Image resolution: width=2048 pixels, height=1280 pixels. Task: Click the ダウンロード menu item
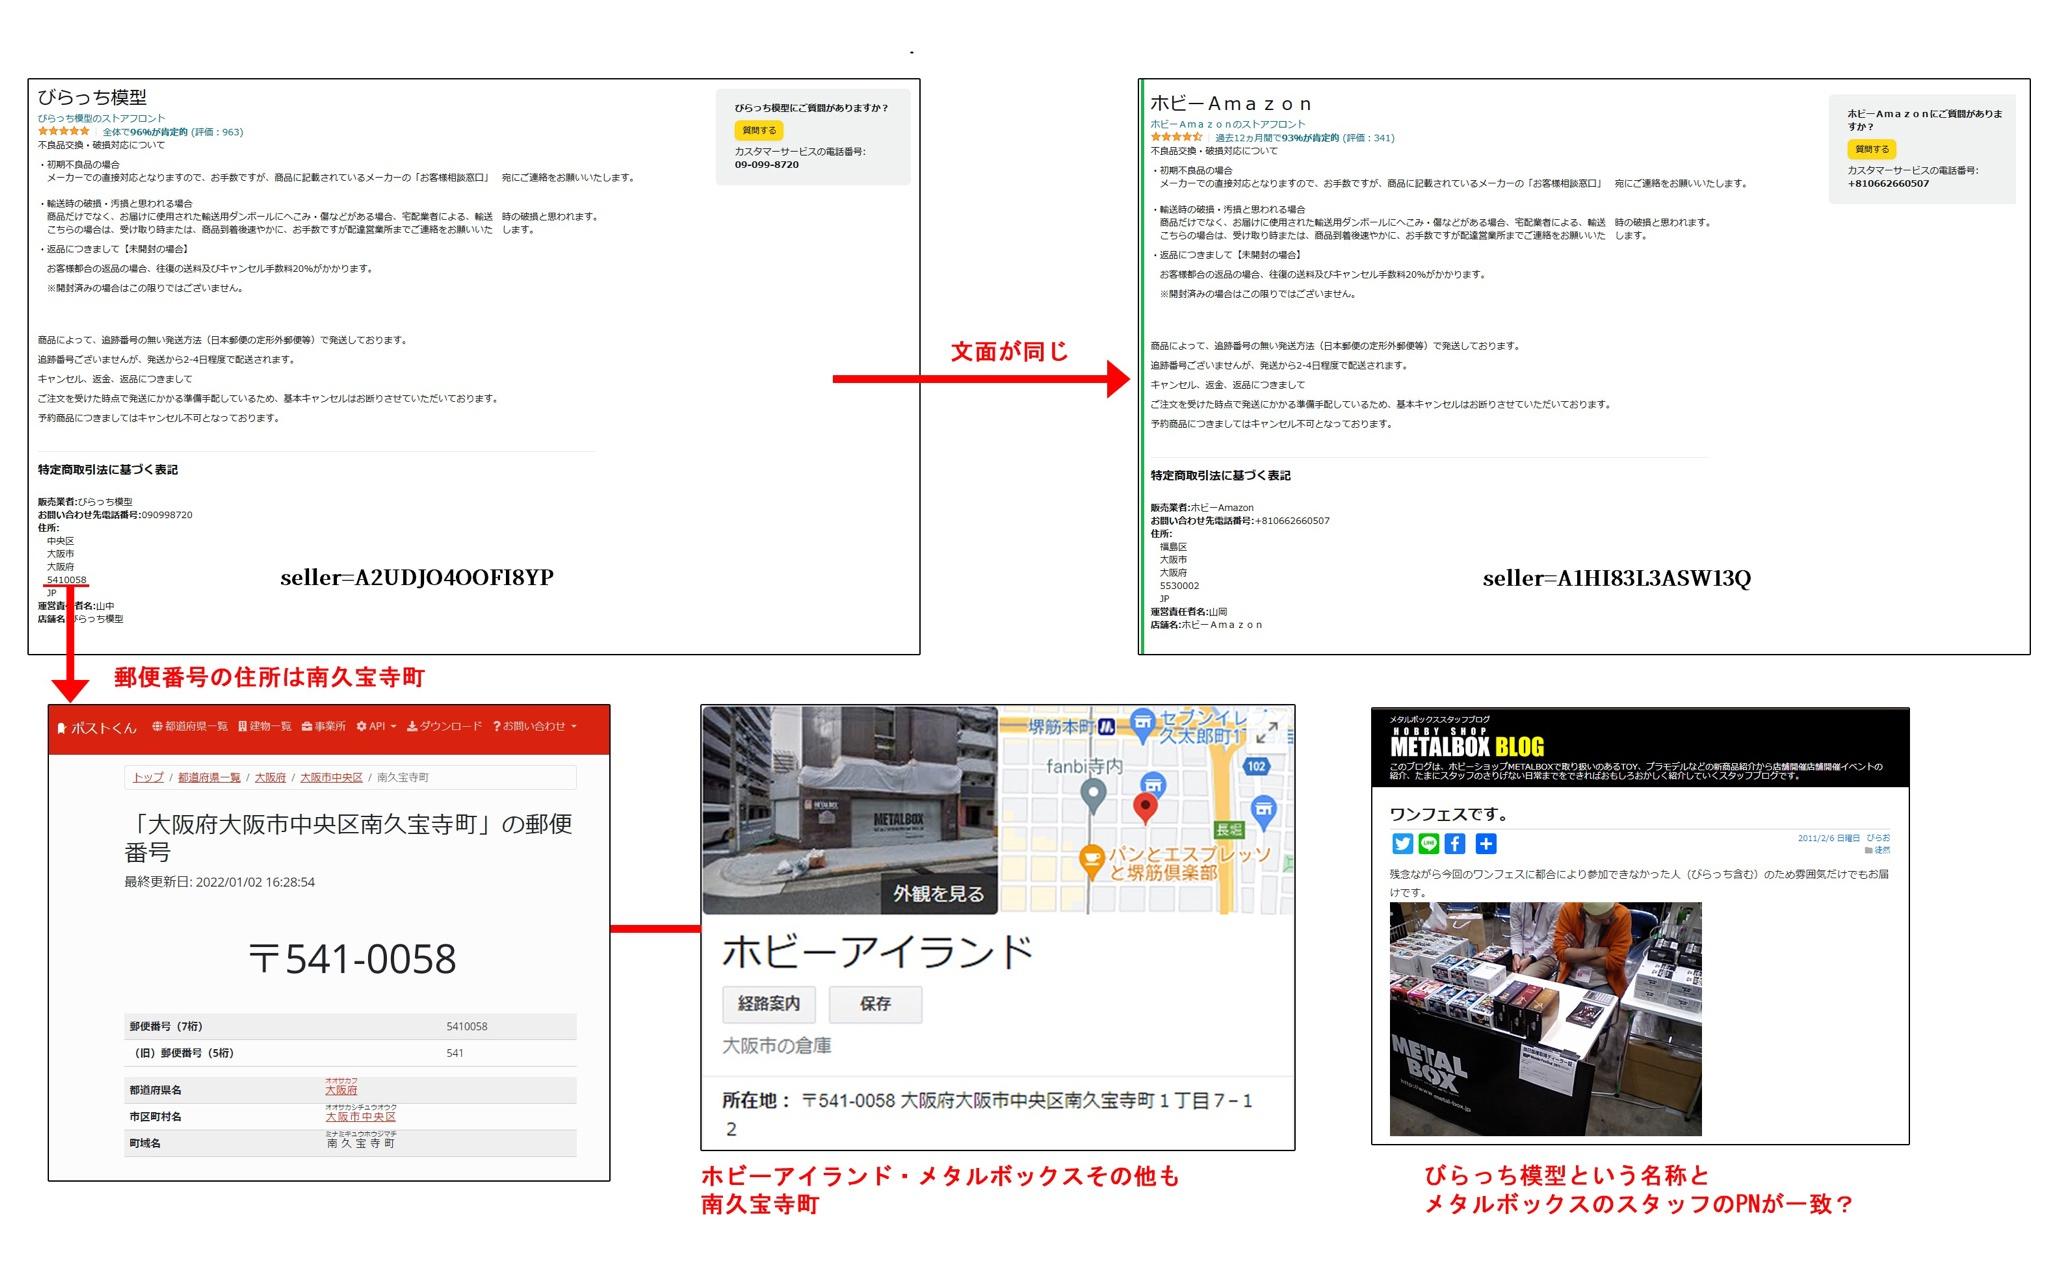click(x=444, y=726)
